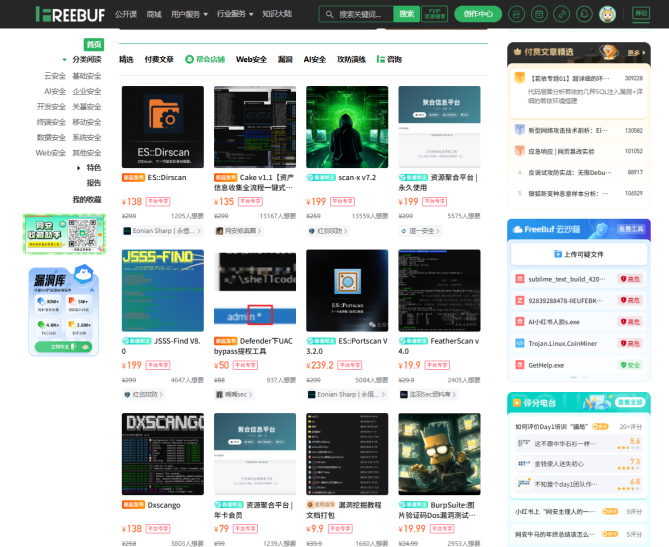Click the QR code in 网安收藏助手 banner
The width and height of the screenshot is (669, 547).
coord(82,233)
